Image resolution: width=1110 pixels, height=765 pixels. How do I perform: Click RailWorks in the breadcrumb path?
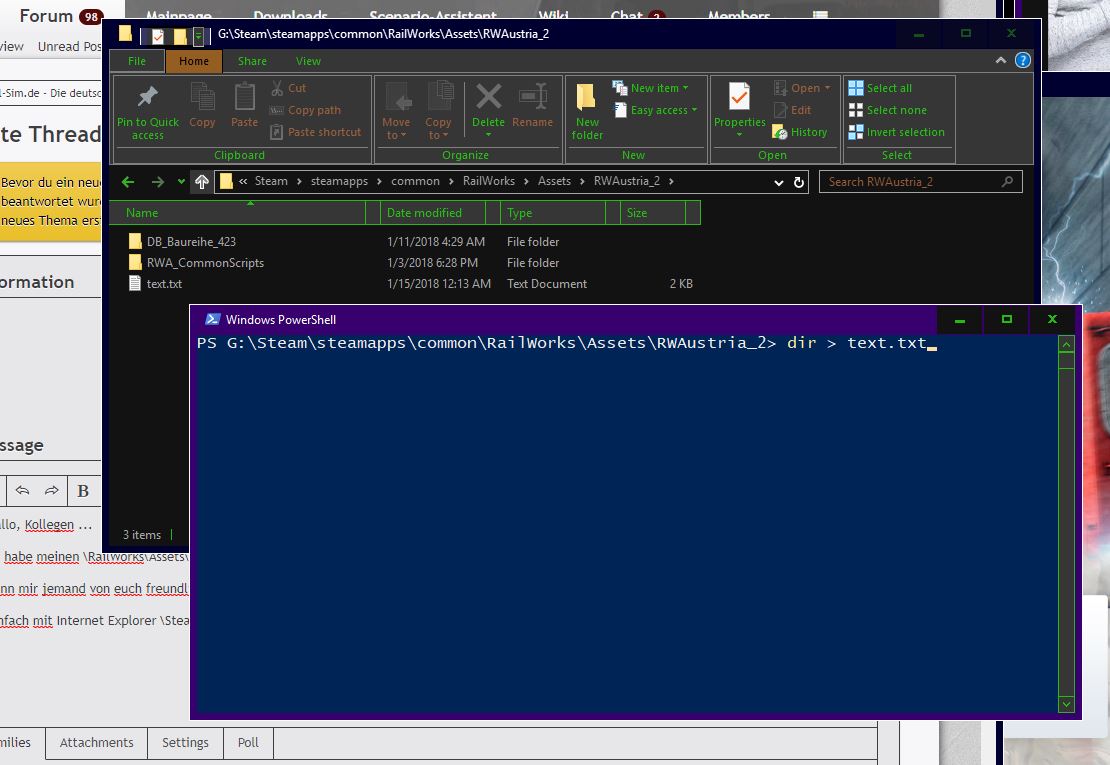pos(488,181)
